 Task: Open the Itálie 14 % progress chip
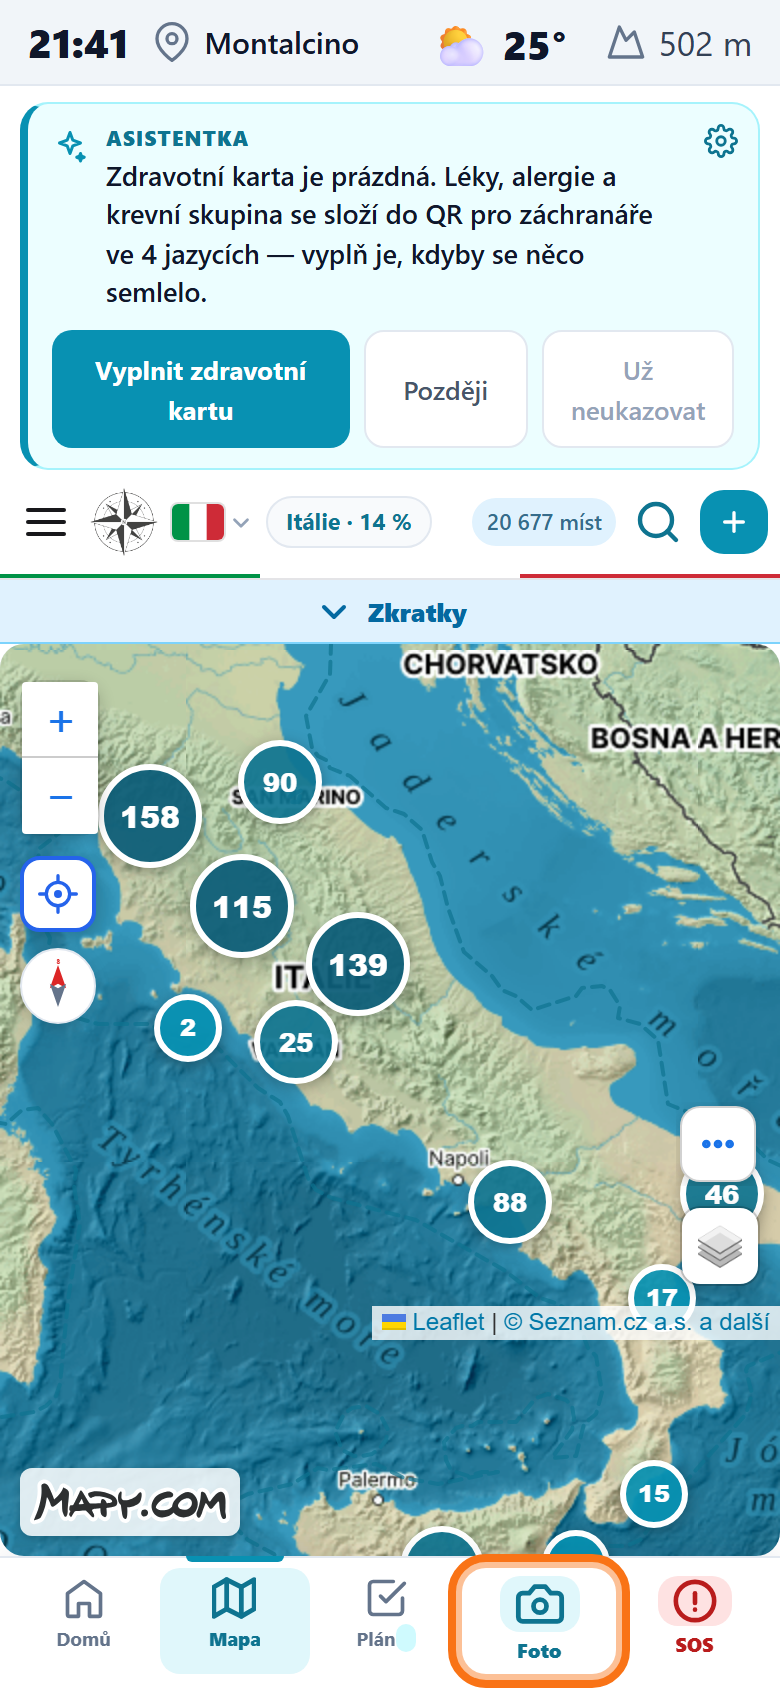point(349,522)
